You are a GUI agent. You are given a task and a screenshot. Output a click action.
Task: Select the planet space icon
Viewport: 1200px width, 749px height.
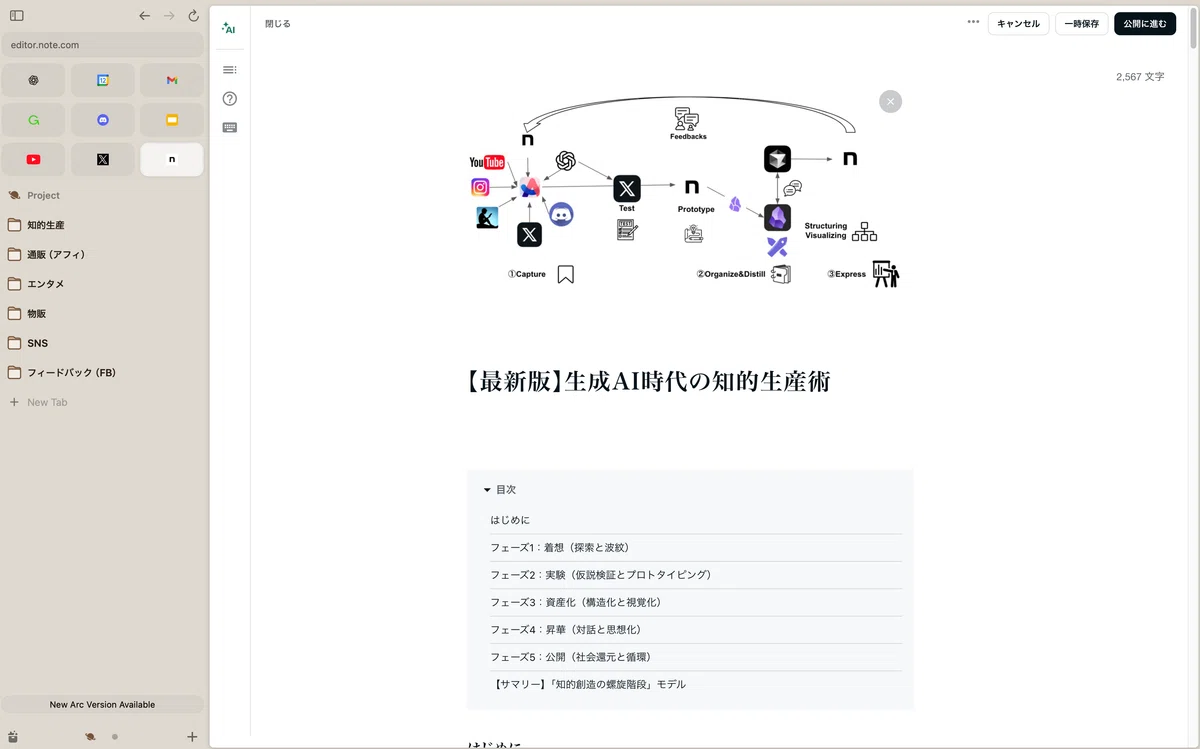coord(90,737)
